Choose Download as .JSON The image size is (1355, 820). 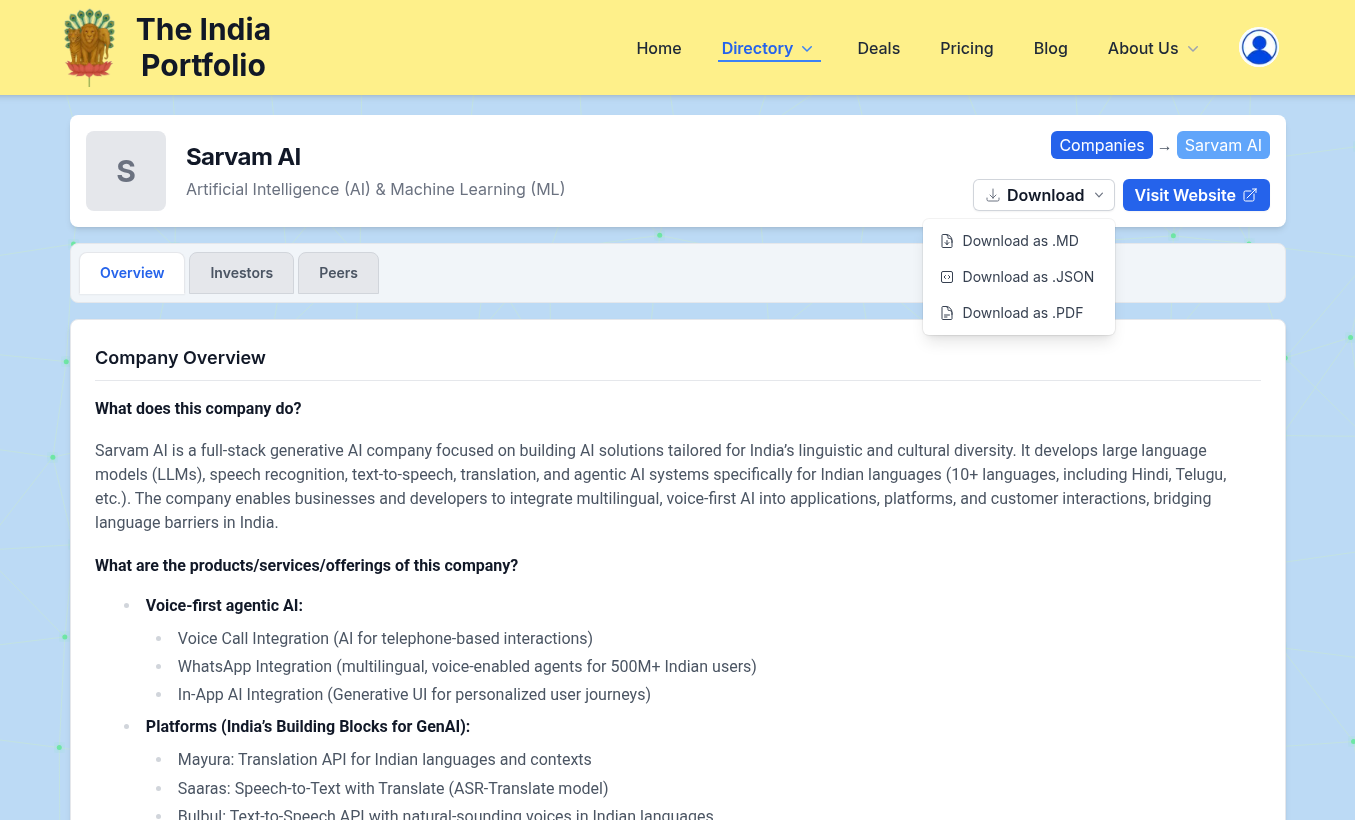tap(1019, 277)
